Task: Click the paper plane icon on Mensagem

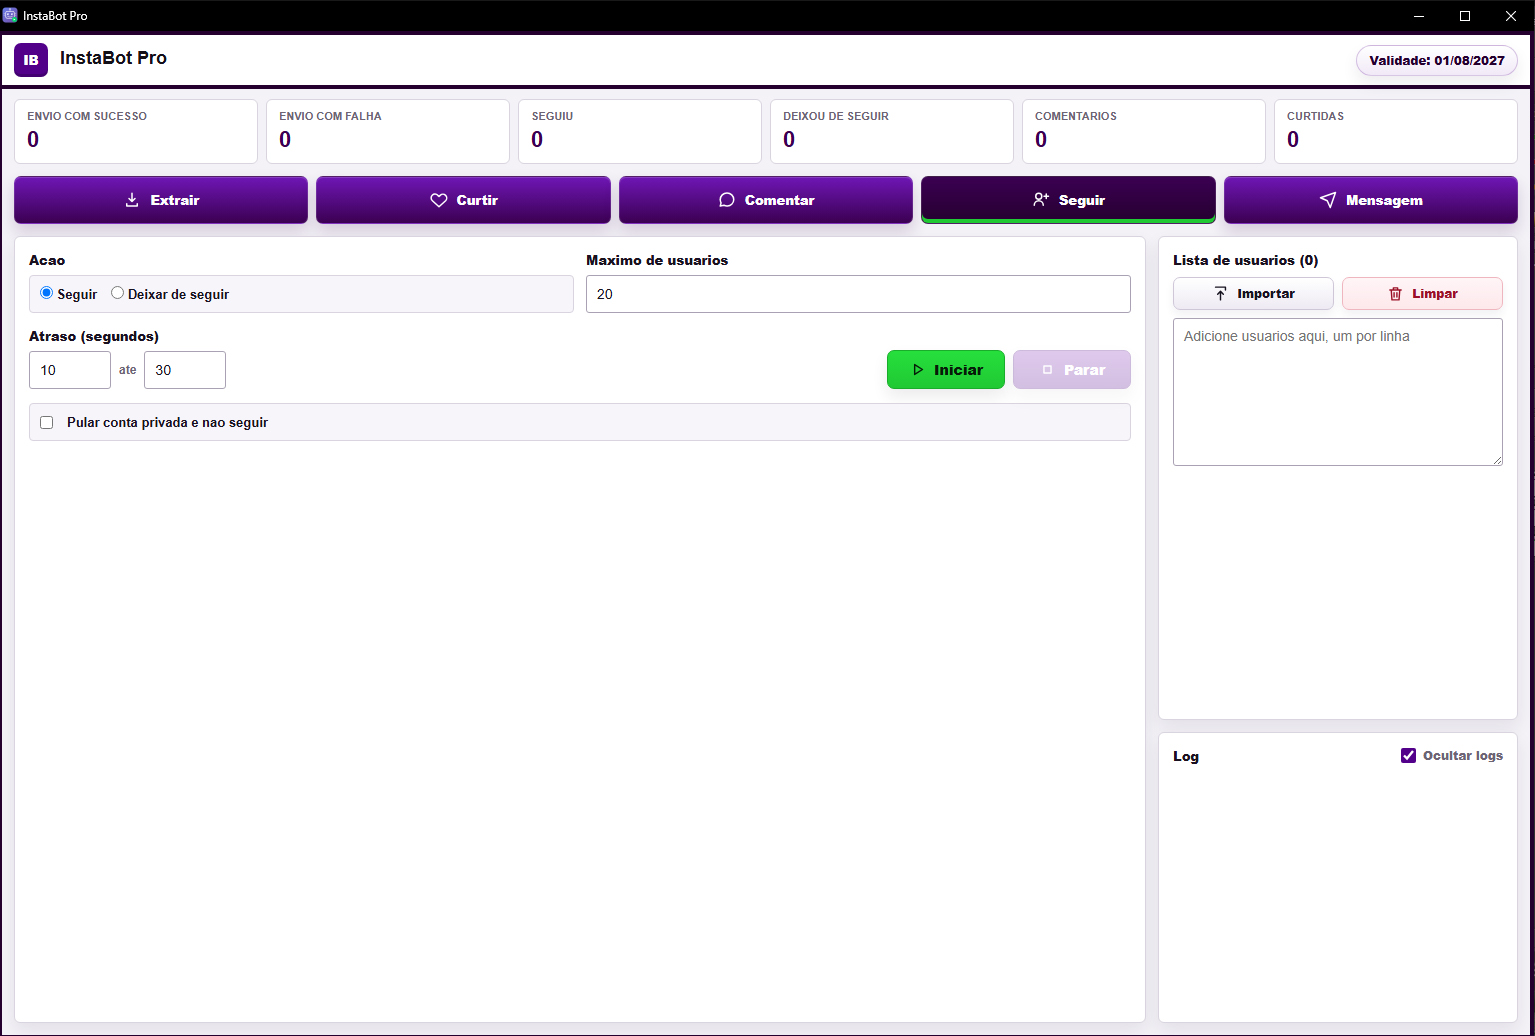Action: click(x=1328, y=200)
